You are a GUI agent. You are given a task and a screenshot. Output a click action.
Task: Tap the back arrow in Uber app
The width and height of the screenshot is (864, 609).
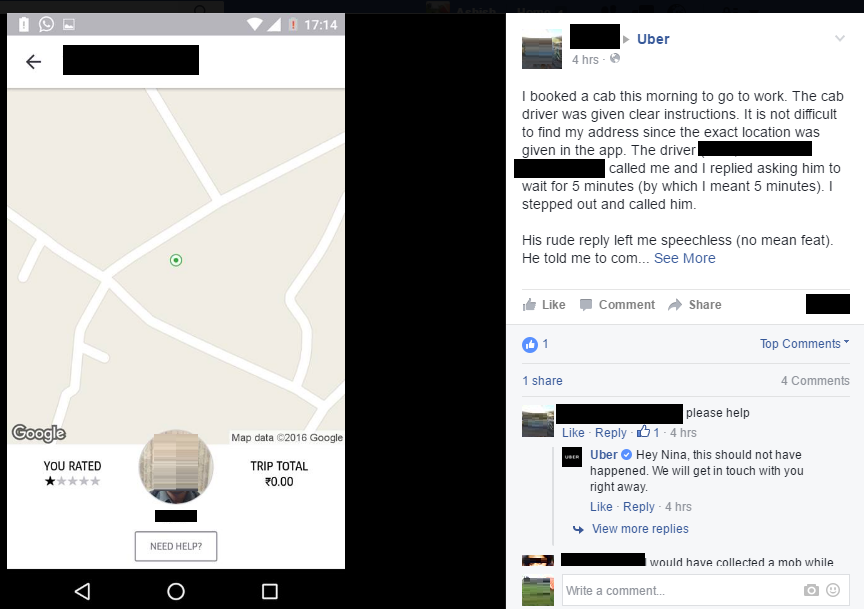pyautogui.click(x=34, y=61)
